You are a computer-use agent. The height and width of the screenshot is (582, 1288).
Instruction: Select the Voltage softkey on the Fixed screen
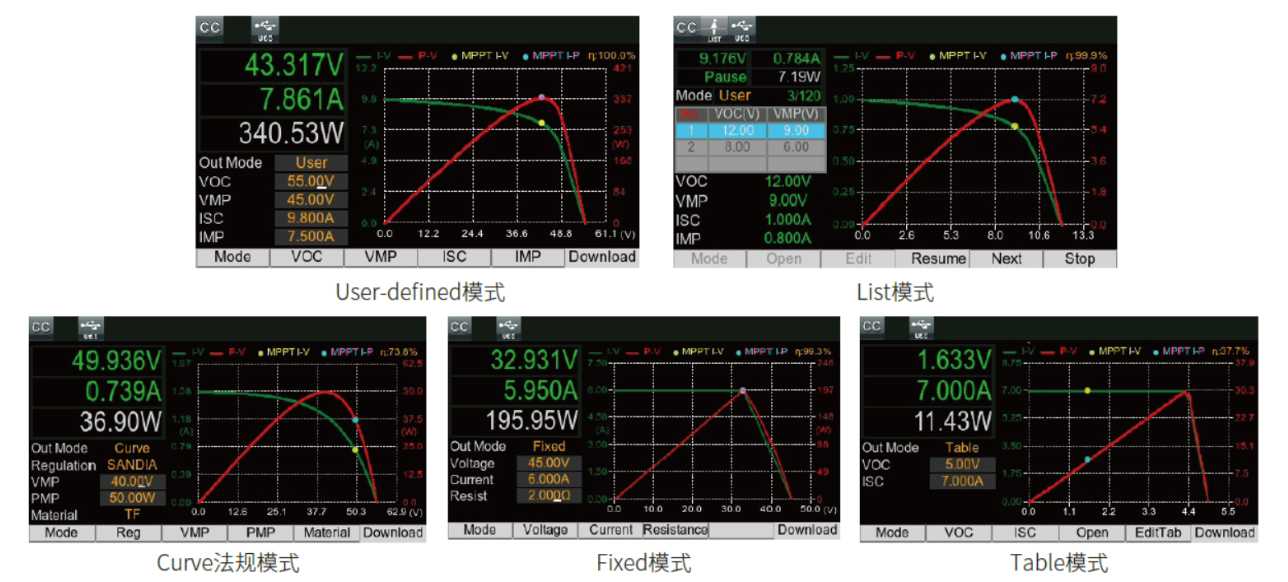coord(545,530)
